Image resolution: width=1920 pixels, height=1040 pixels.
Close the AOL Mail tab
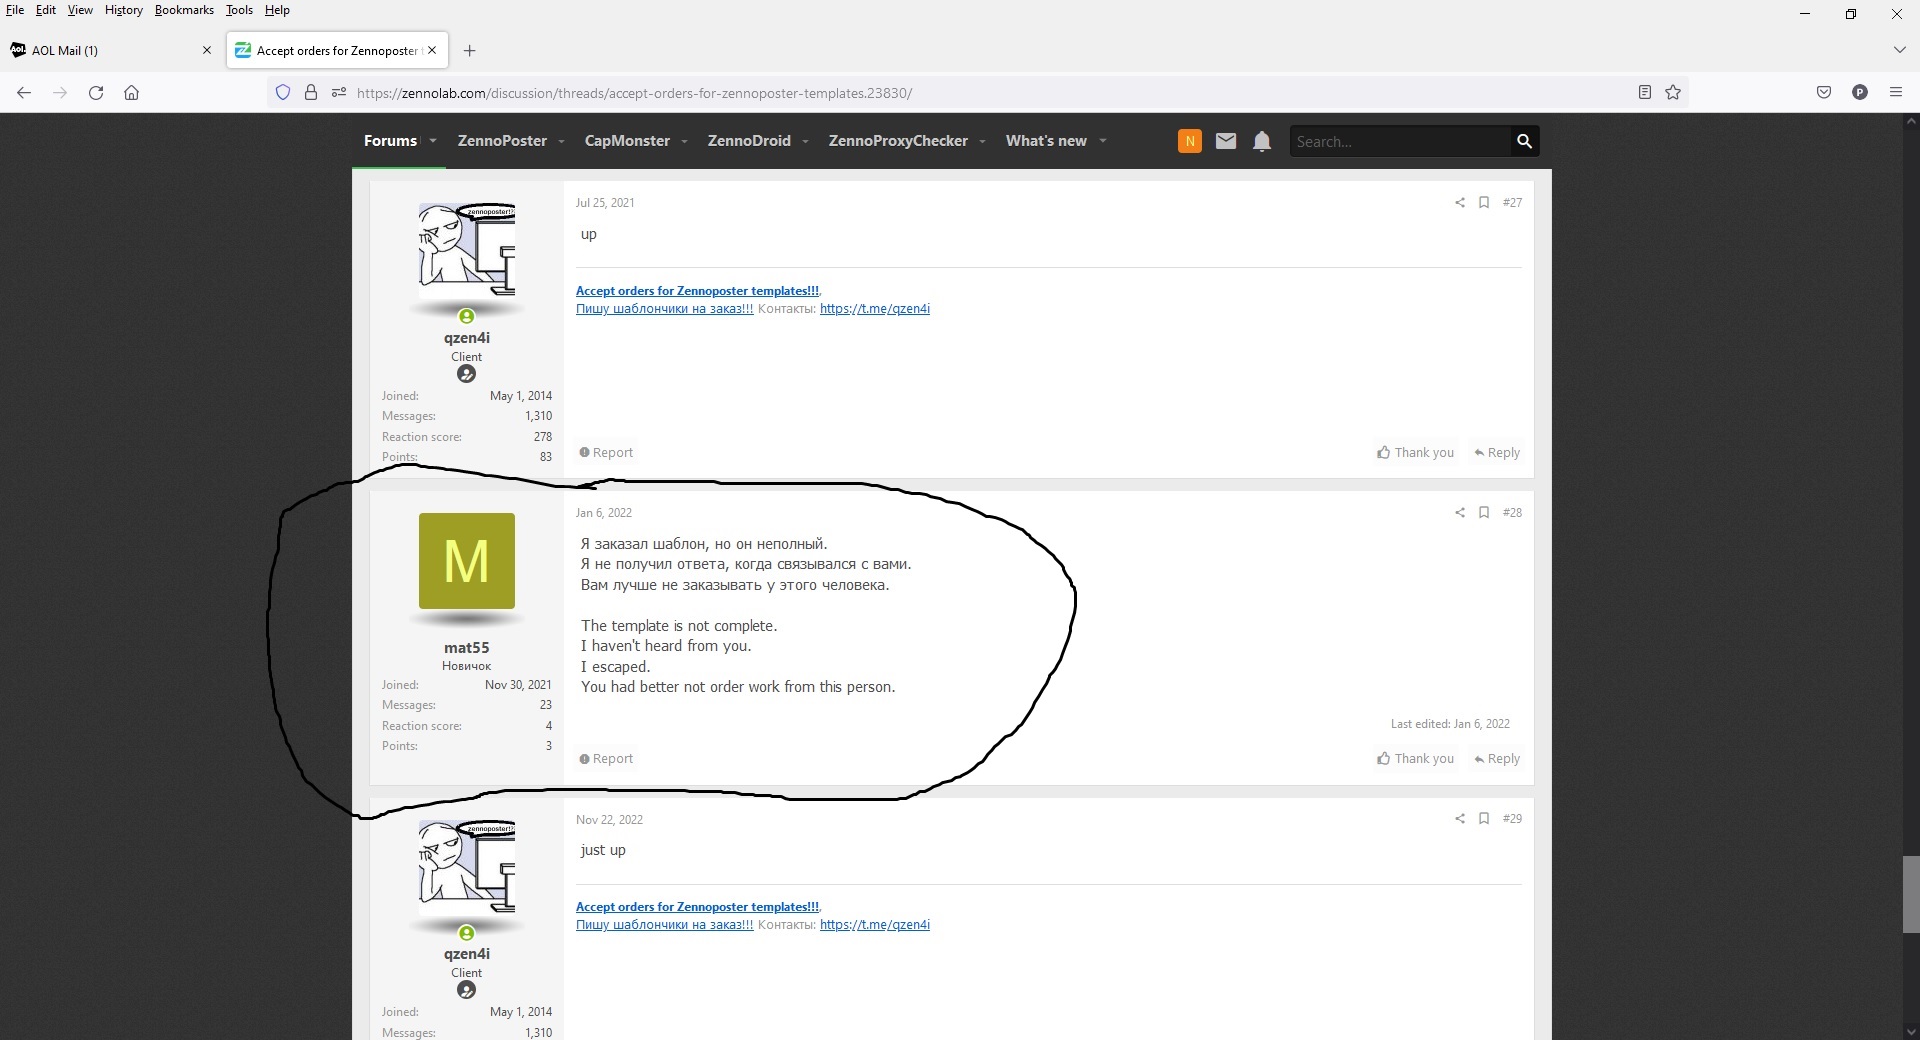pyautogui.click(x=207, y=51)
